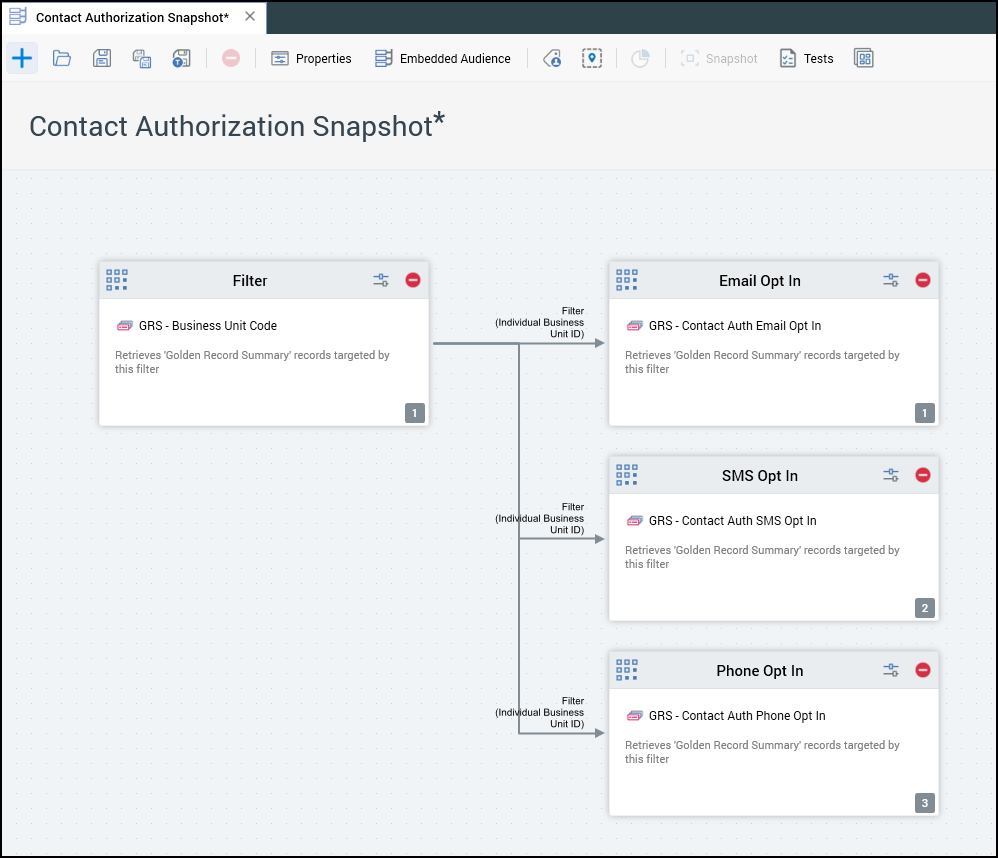Click the tag icon in the toolbar
The width and height of the screenshot is (998, 858).
point(551,58)
